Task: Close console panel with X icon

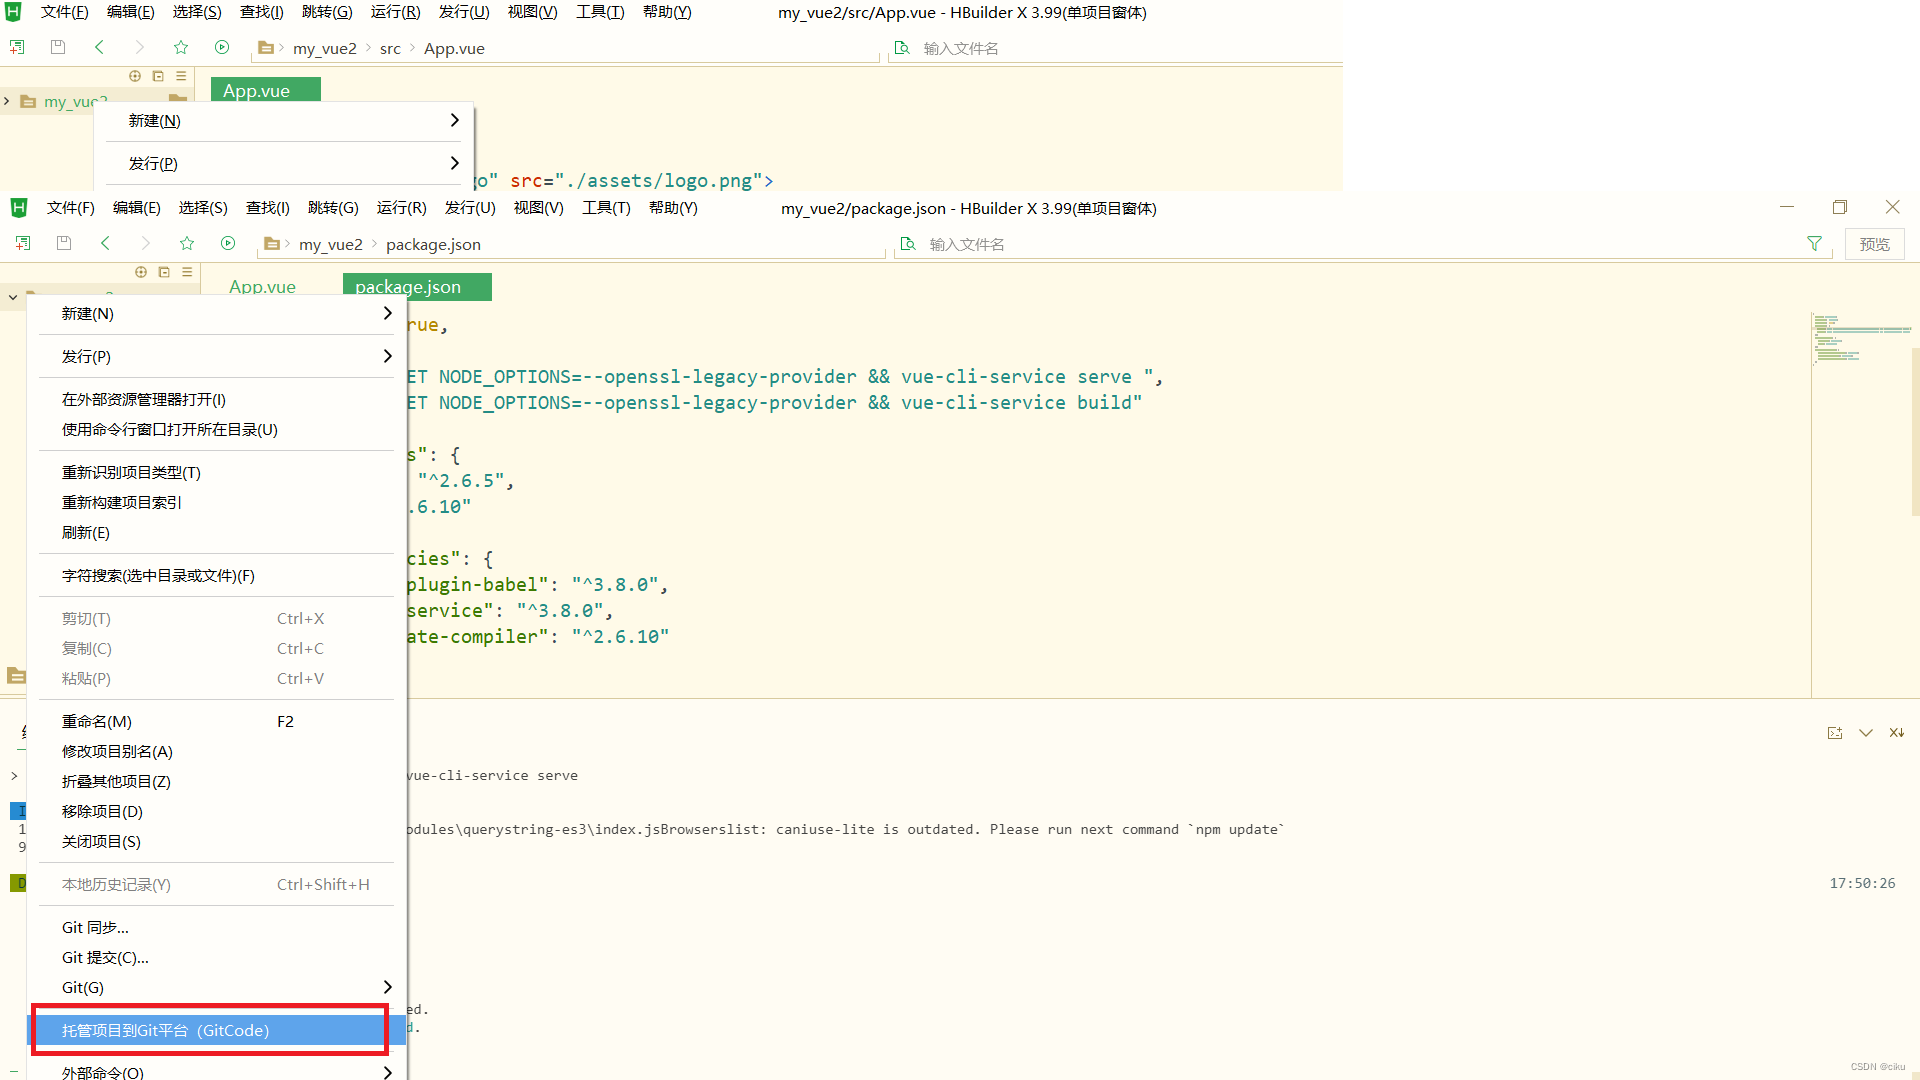Action: [x=1897, y=733]
